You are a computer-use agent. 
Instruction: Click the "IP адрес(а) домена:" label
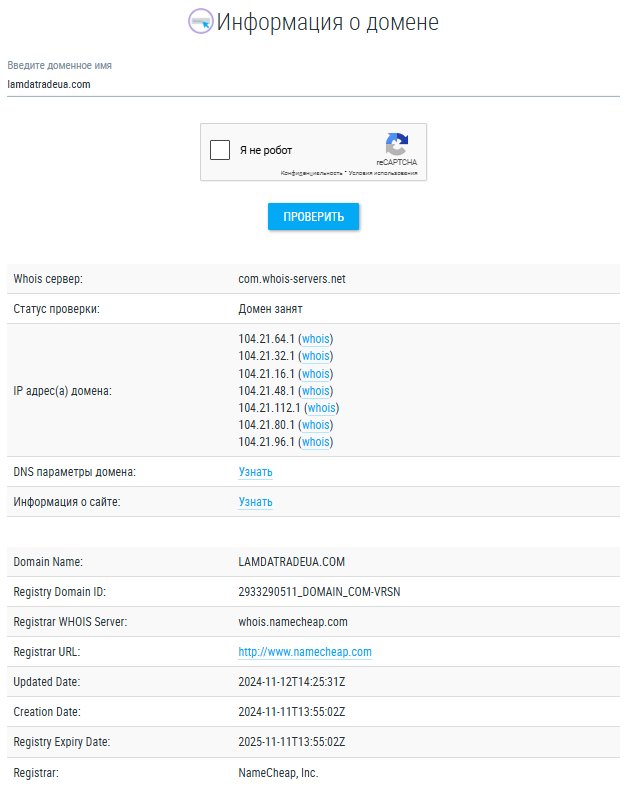coord(62,391)
